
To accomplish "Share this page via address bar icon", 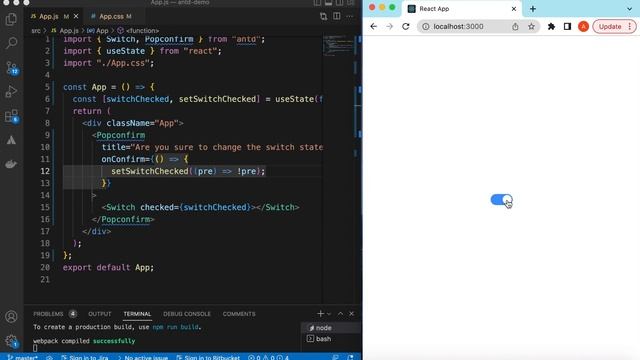I will [515, 27].
